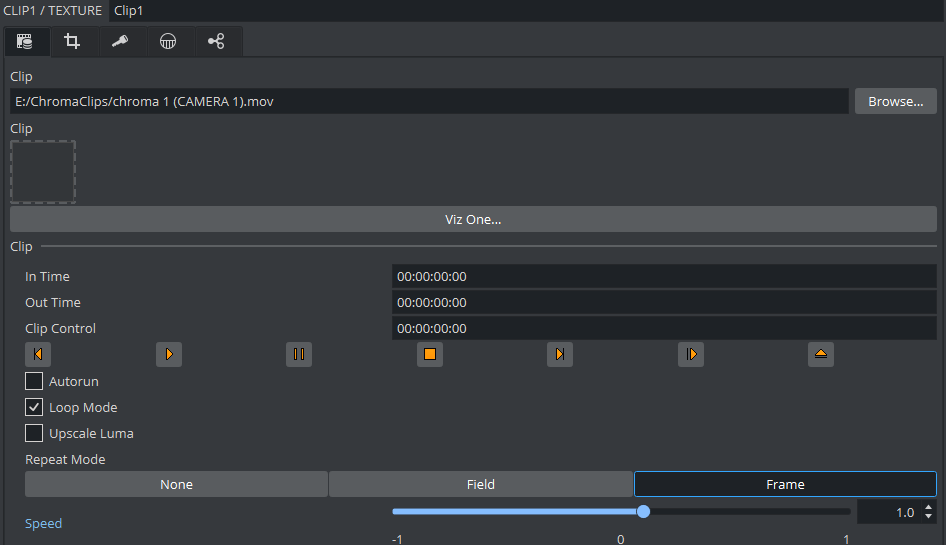Select the clip source tab with film icon
The height and width of the screenshot is (545, 946).
point(25,41)
